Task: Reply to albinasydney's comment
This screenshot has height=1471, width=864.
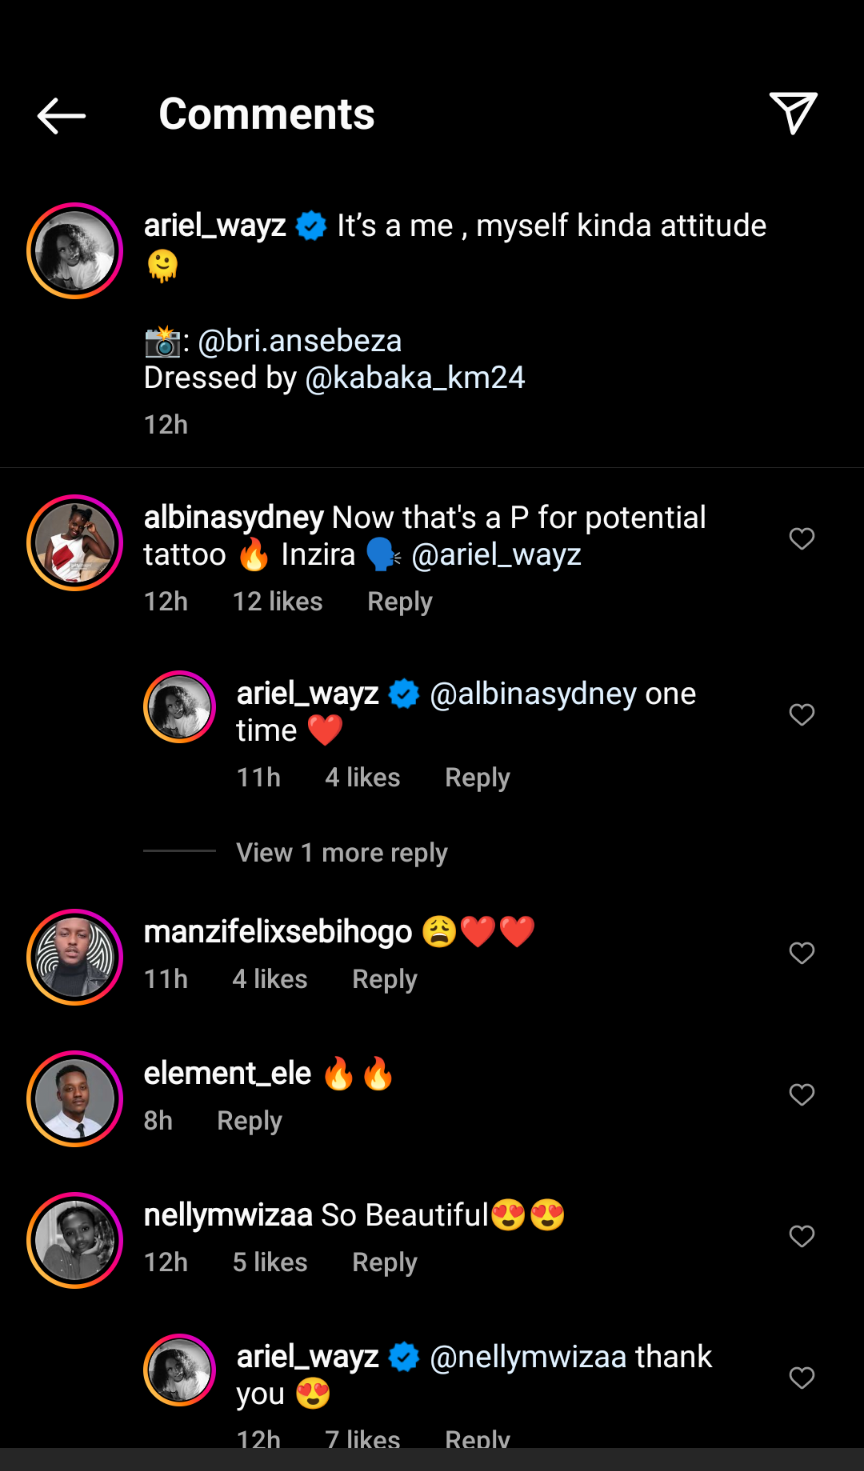Action: tap(400, 602)
